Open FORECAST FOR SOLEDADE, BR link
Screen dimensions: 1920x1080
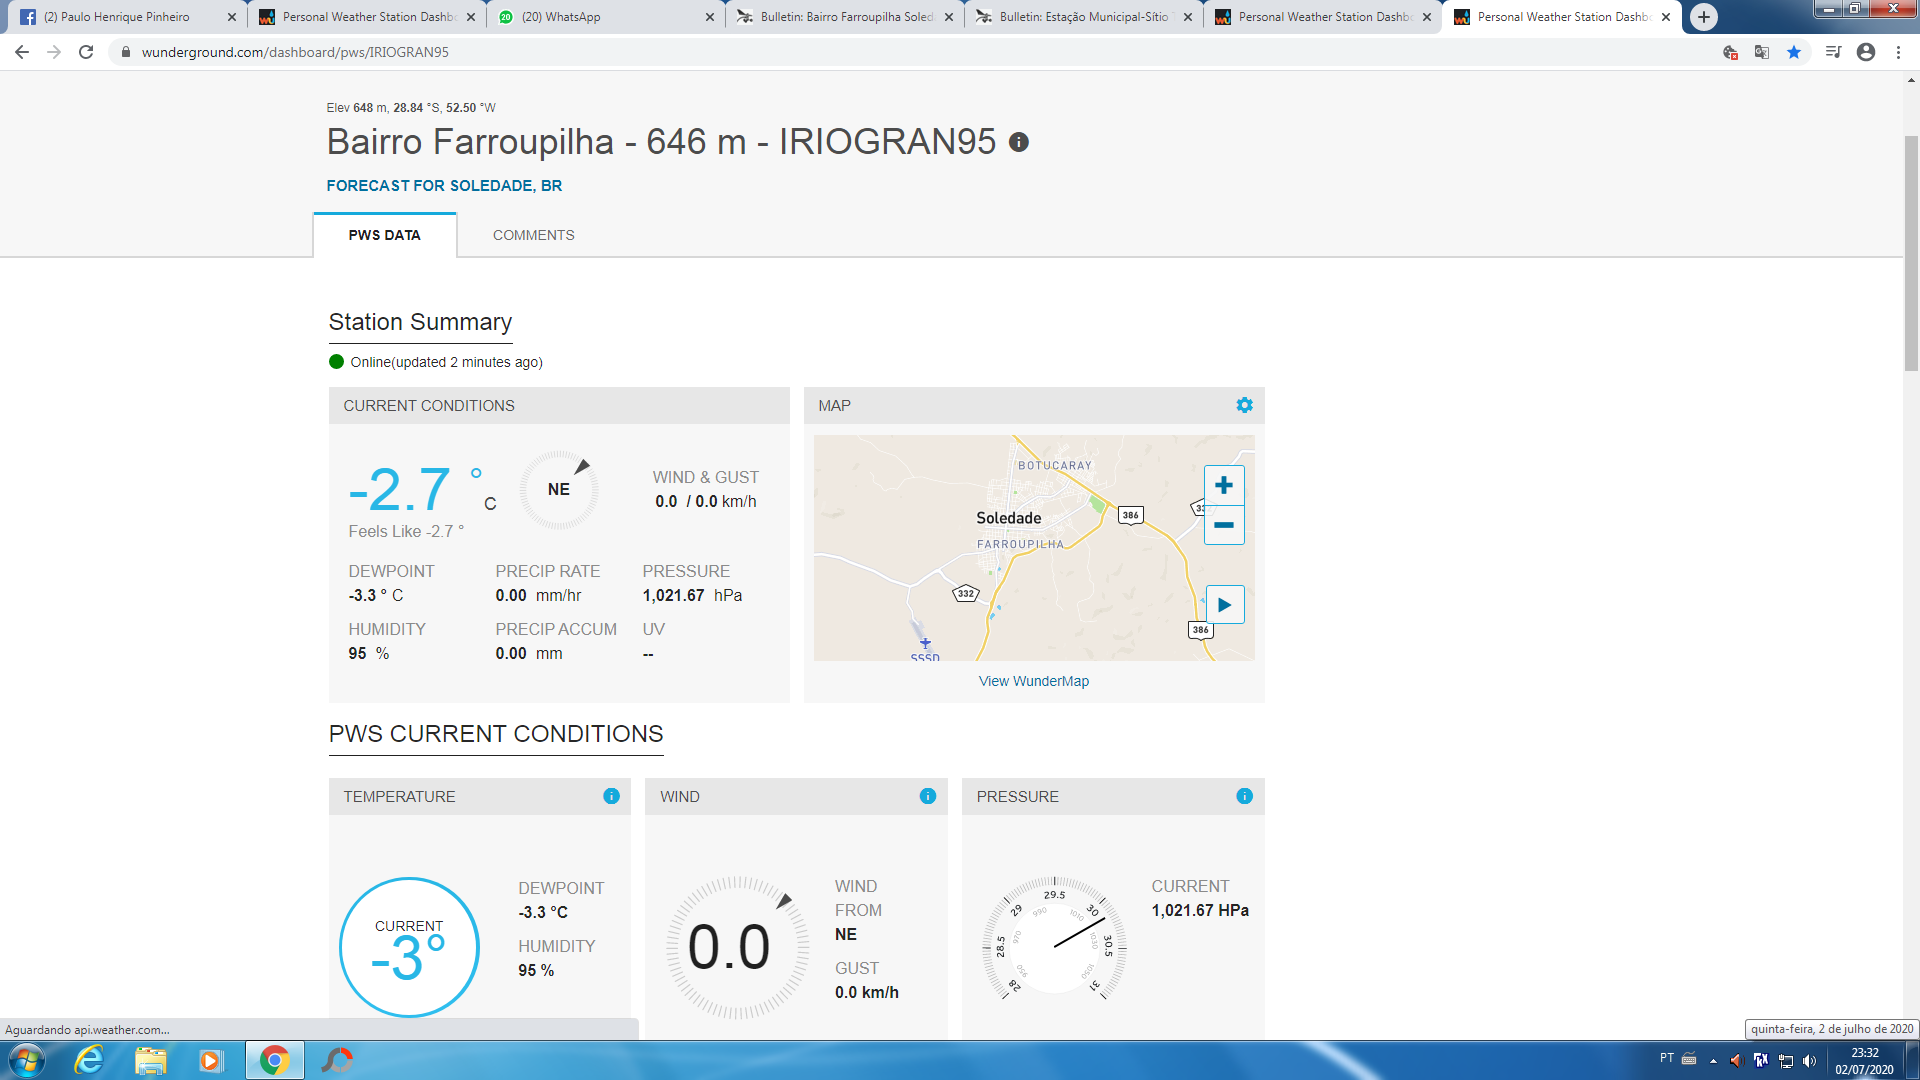coord(444,186)
